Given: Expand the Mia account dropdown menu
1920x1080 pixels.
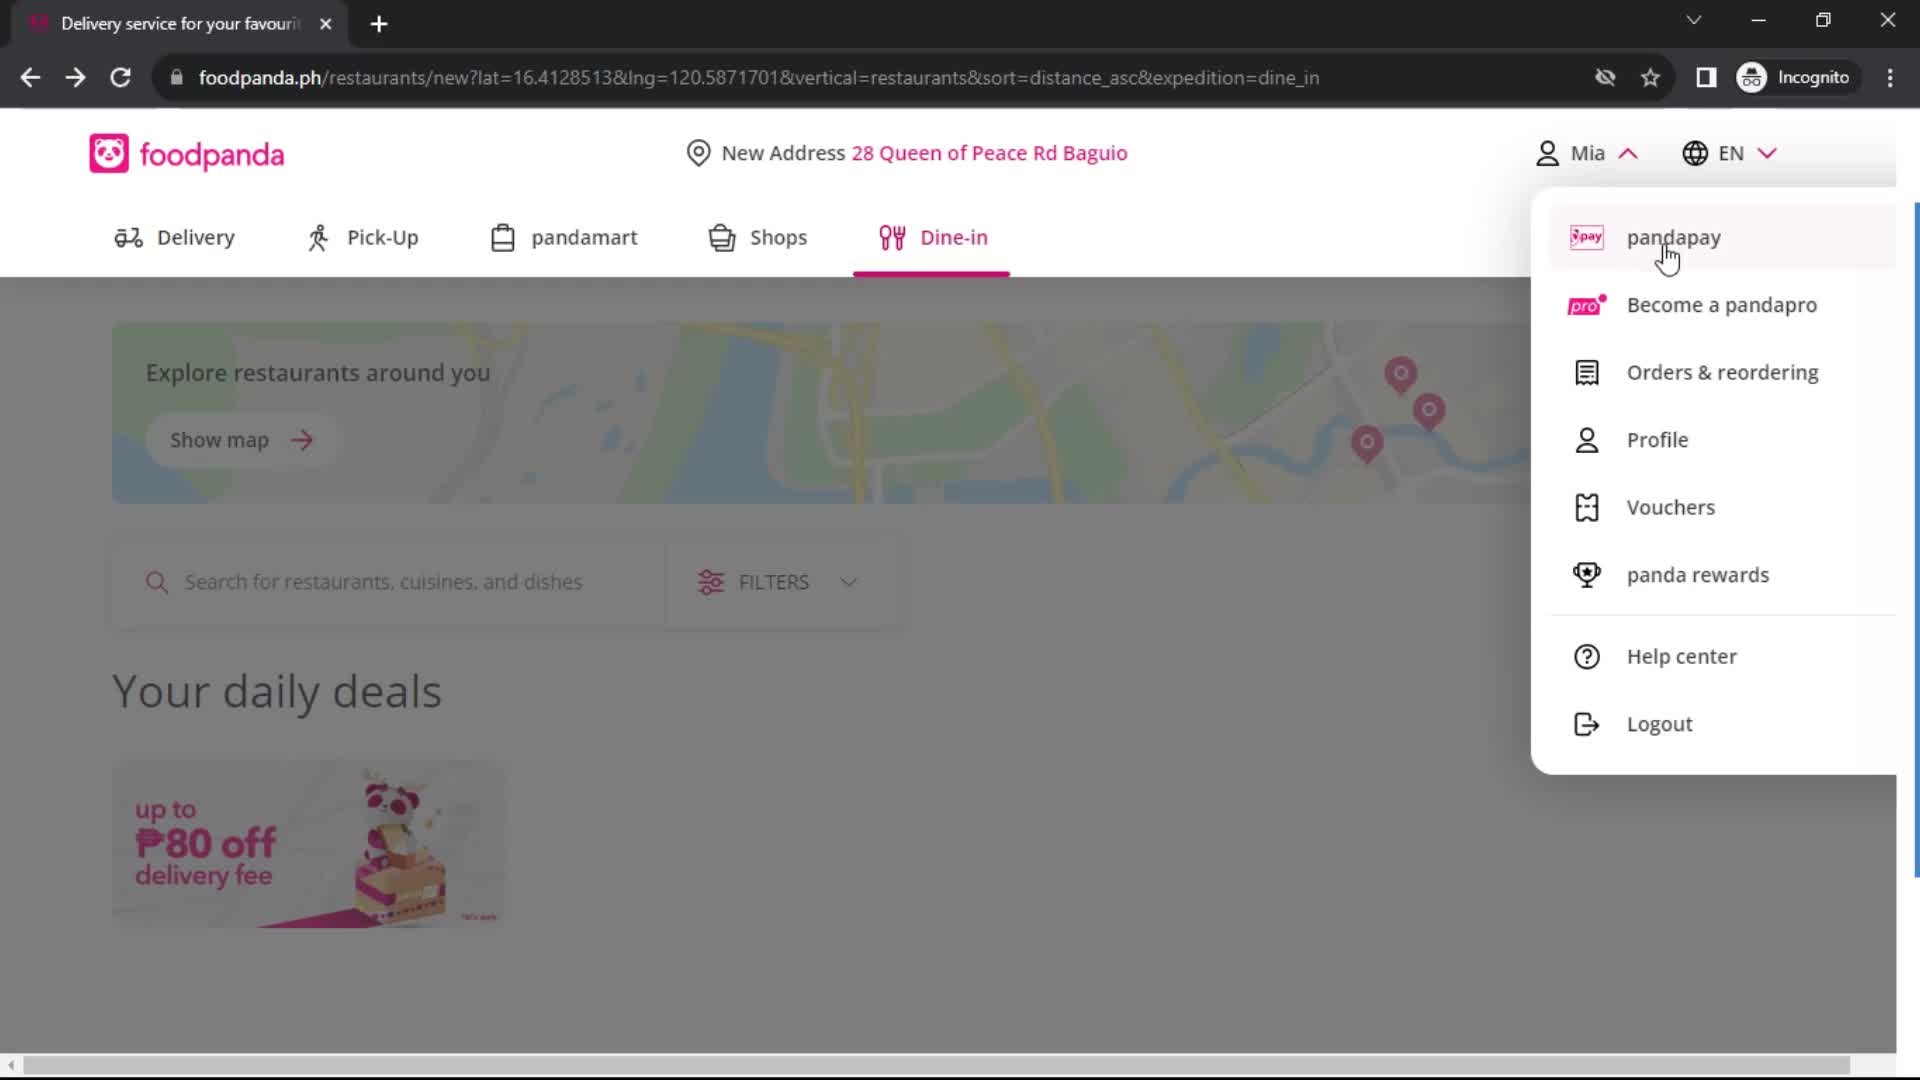Looking at the screenshot, I should 1586,152.
